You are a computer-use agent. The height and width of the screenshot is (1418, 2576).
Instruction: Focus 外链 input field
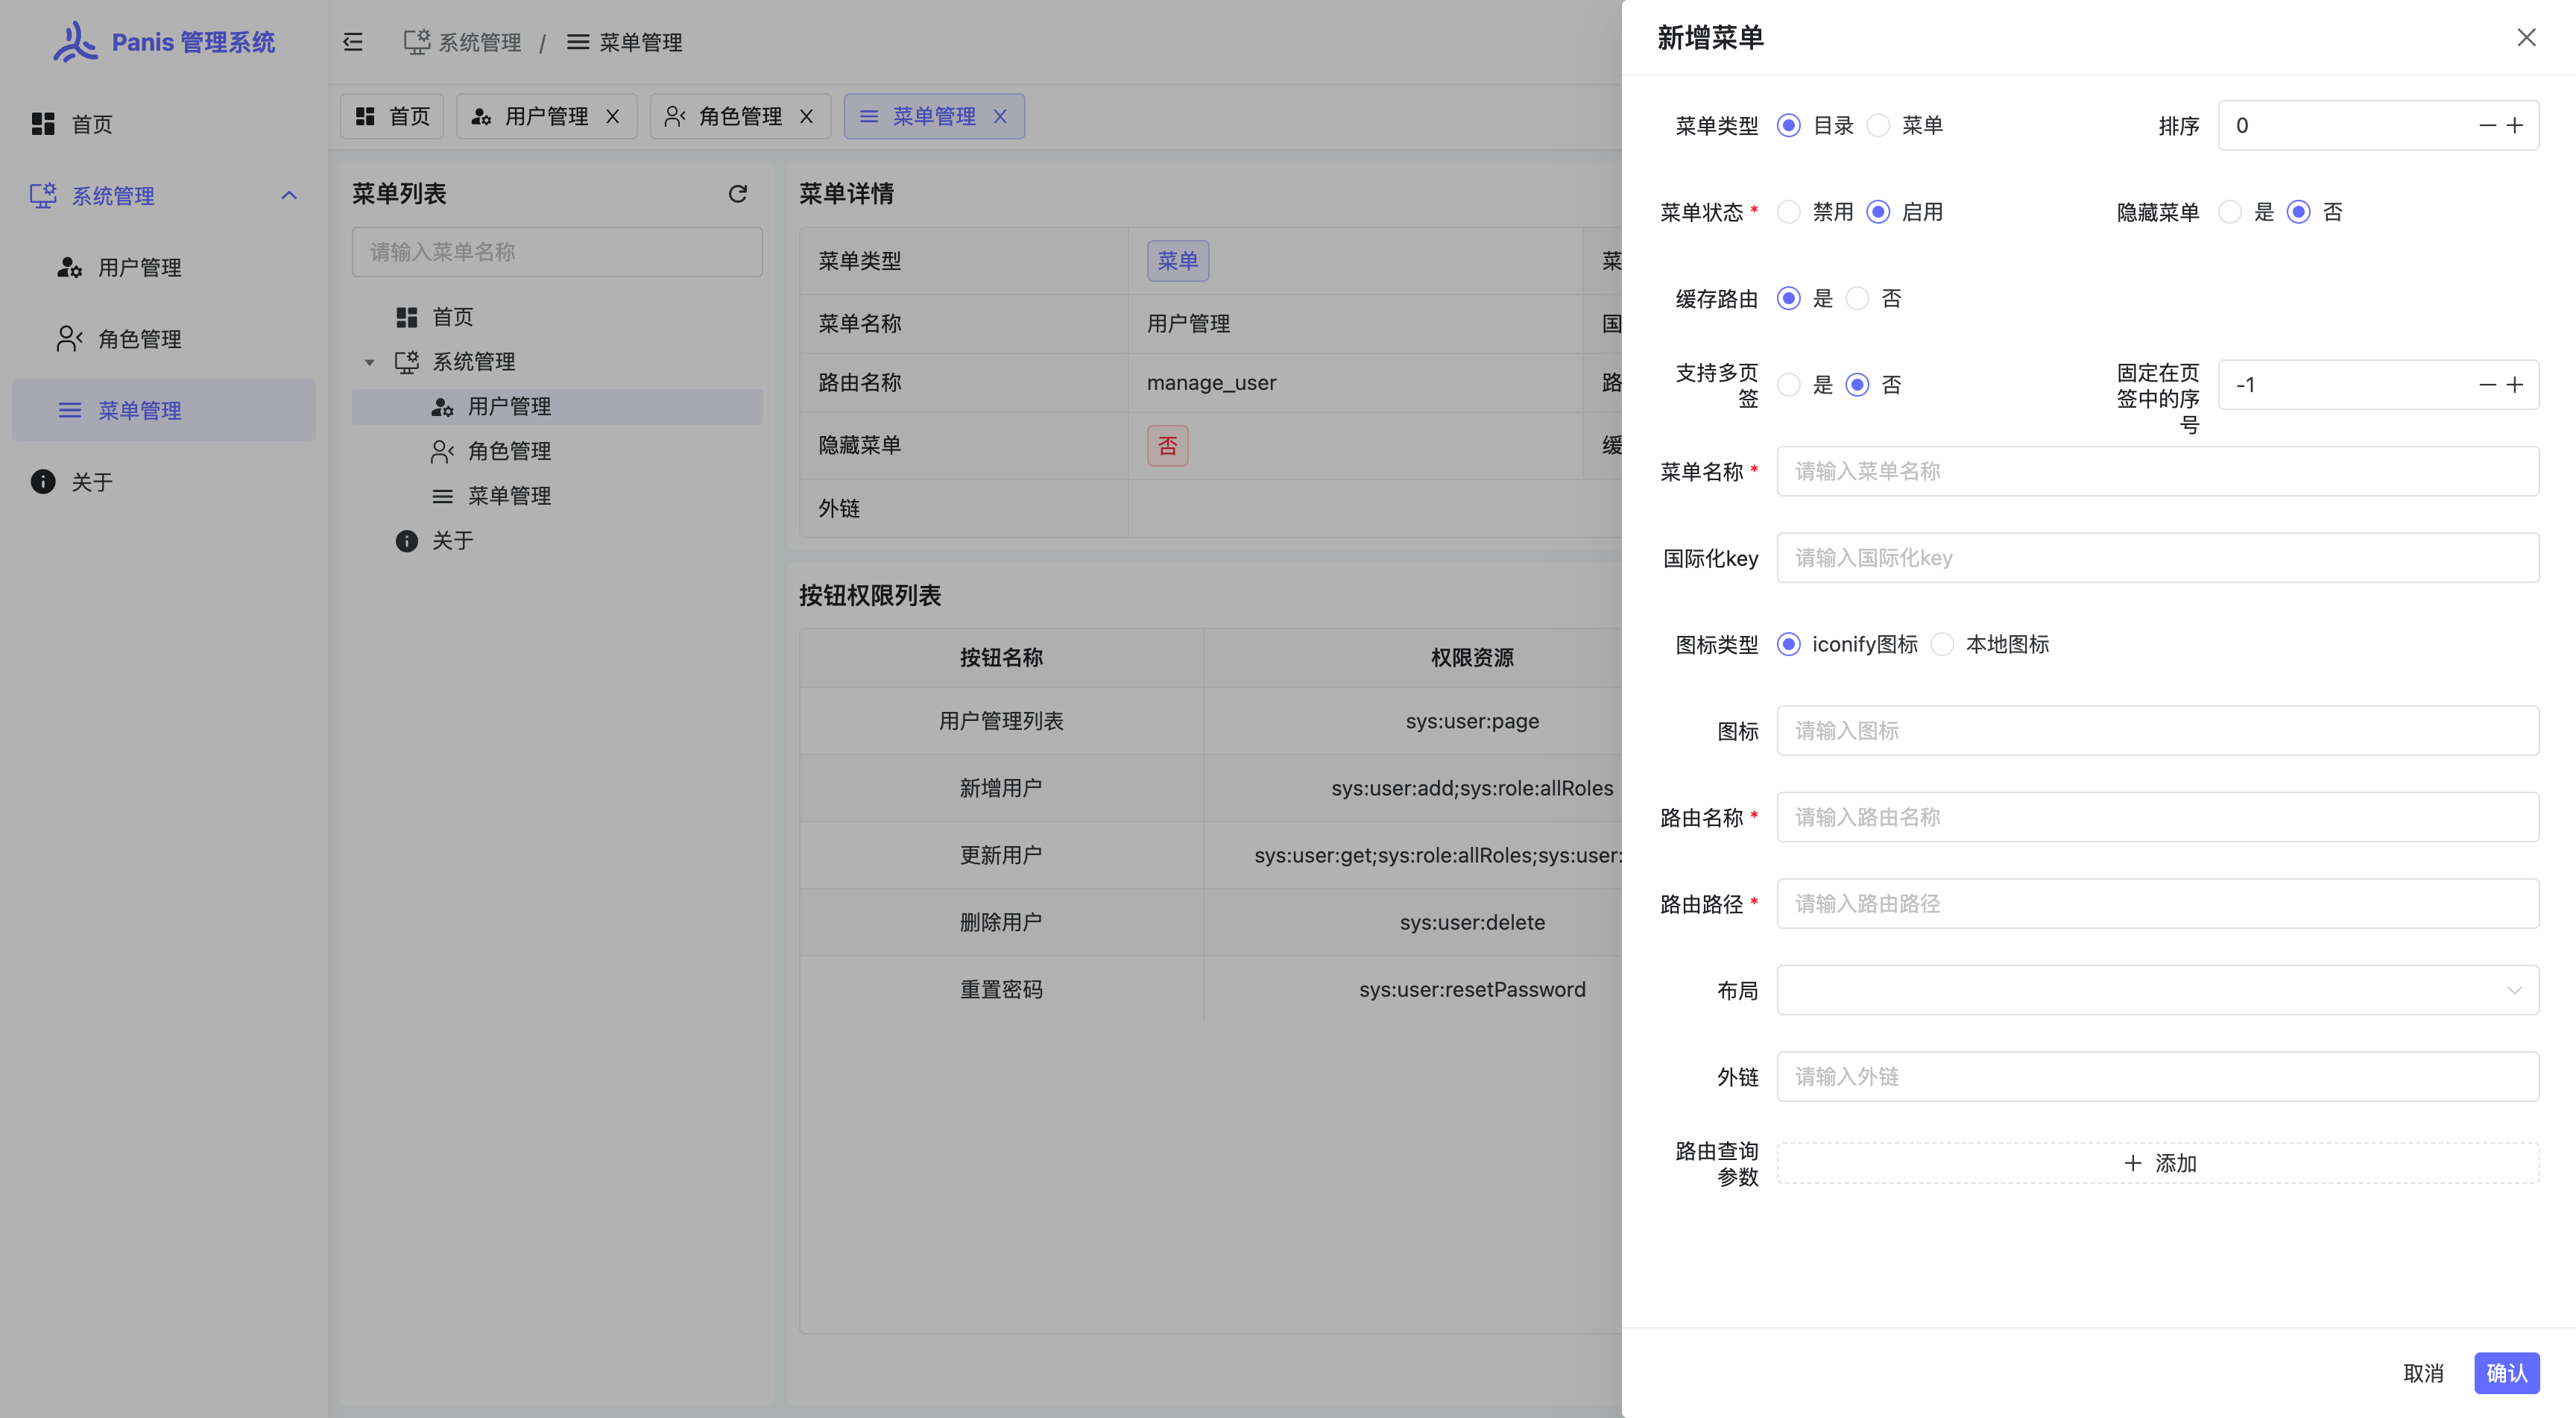pyautogui.click(x=2157, y=1077)
